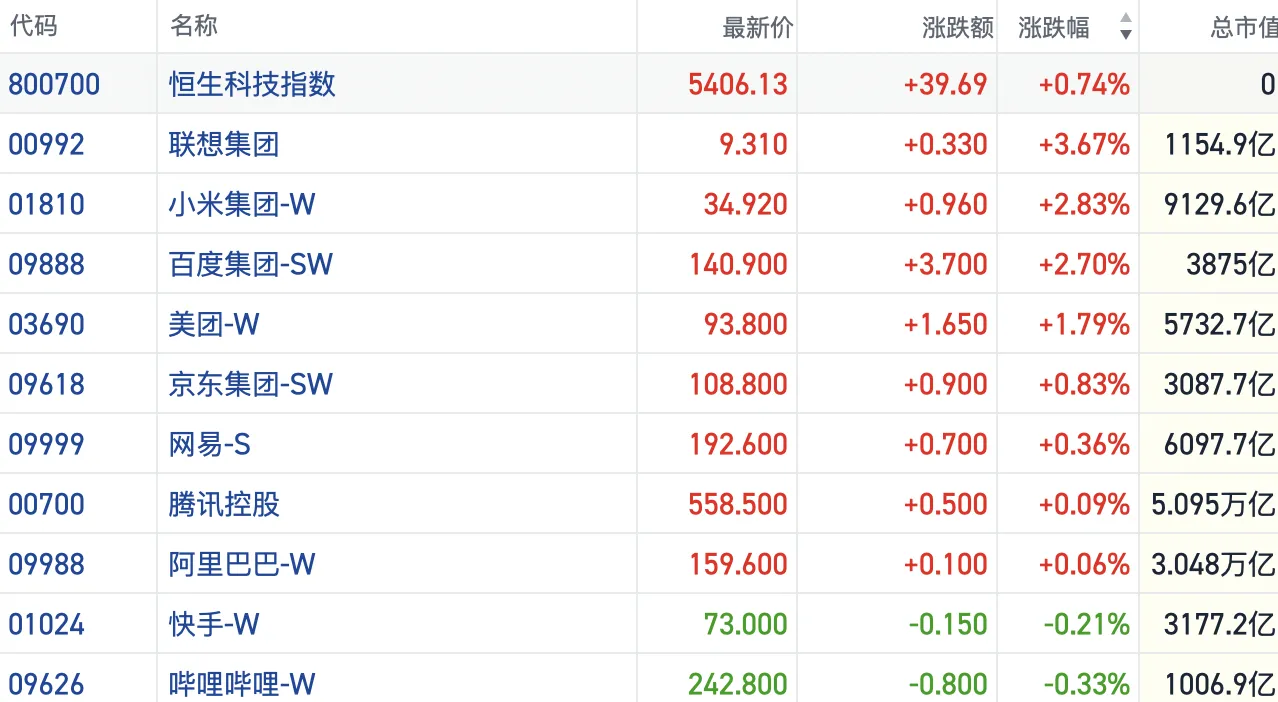The image size is (1278, 702).
Task: Select the 快手-W stock name
Action: (x=214, y=624)
